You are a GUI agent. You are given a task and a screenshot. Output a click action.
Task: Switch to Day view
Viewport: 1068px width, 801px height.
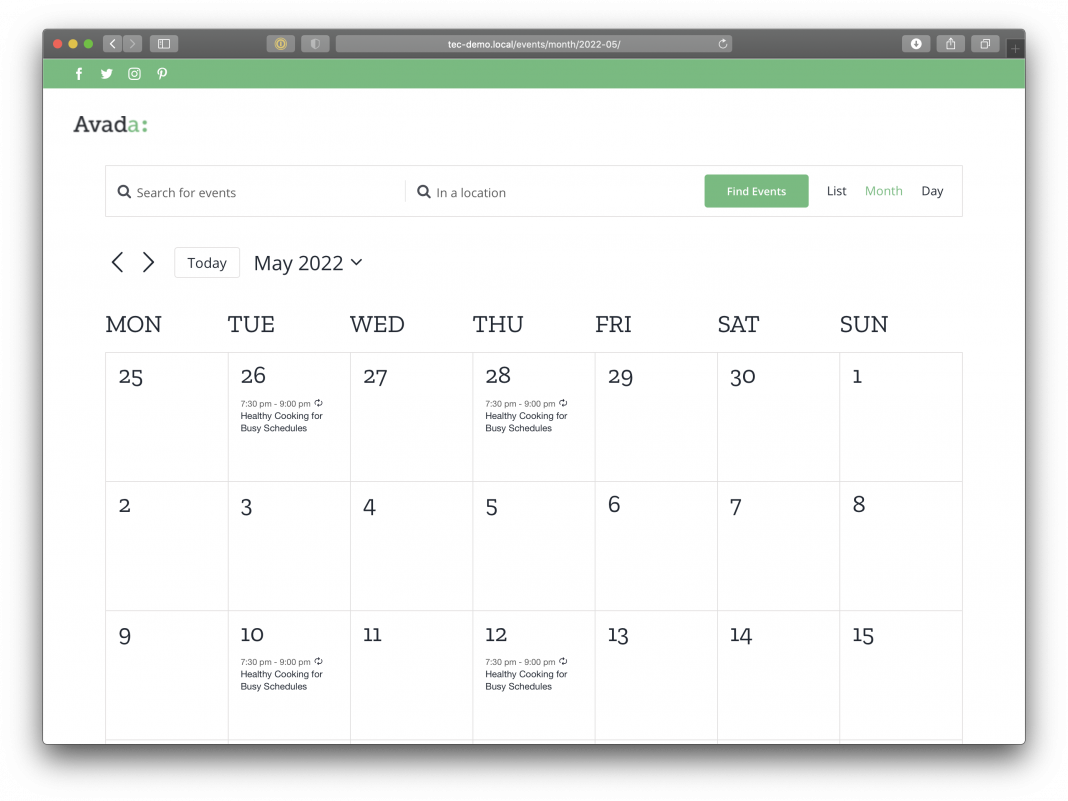click(932, 190)
